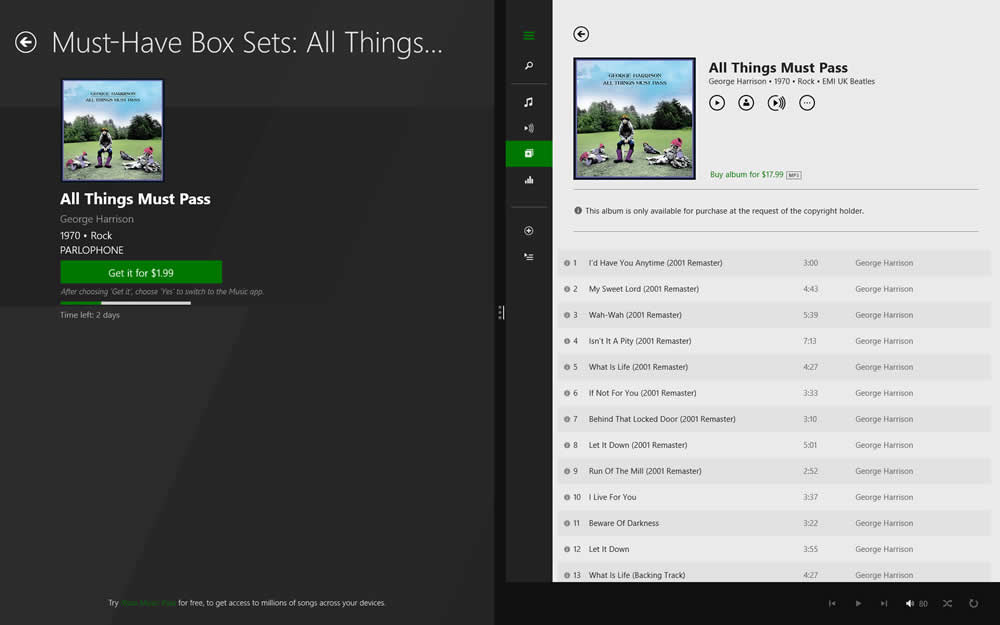Select track What Is Life (2001 Remaster)
The height and width of the screenshot is (625, 1000).
coord(774,367)
